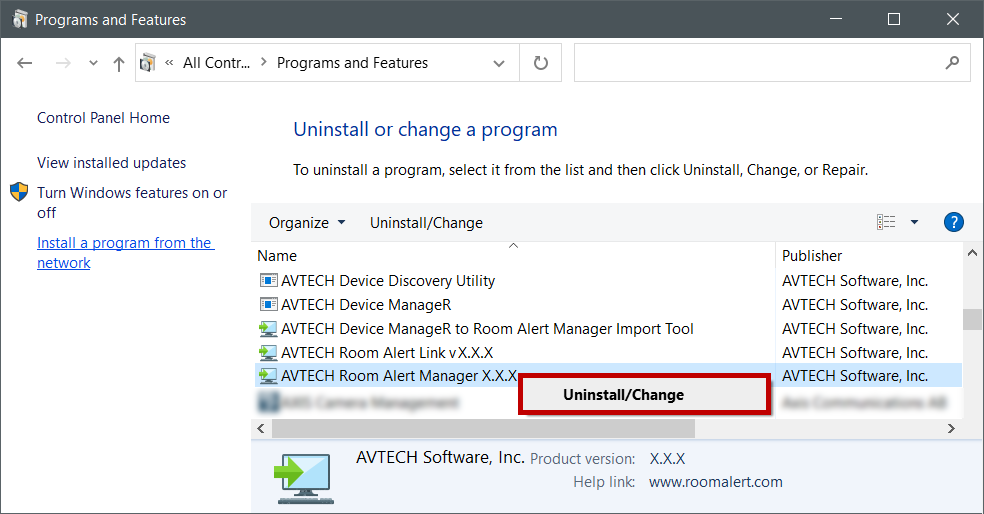
Task: Sort programs by the Publisher column header
Action: pos(812,256)
